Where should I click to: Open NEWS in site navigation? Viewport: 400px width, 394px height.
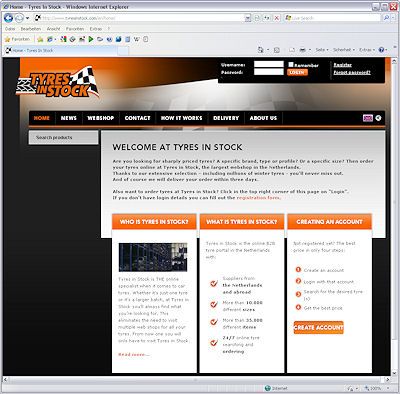pyautogui.click(x=69, y=118)
